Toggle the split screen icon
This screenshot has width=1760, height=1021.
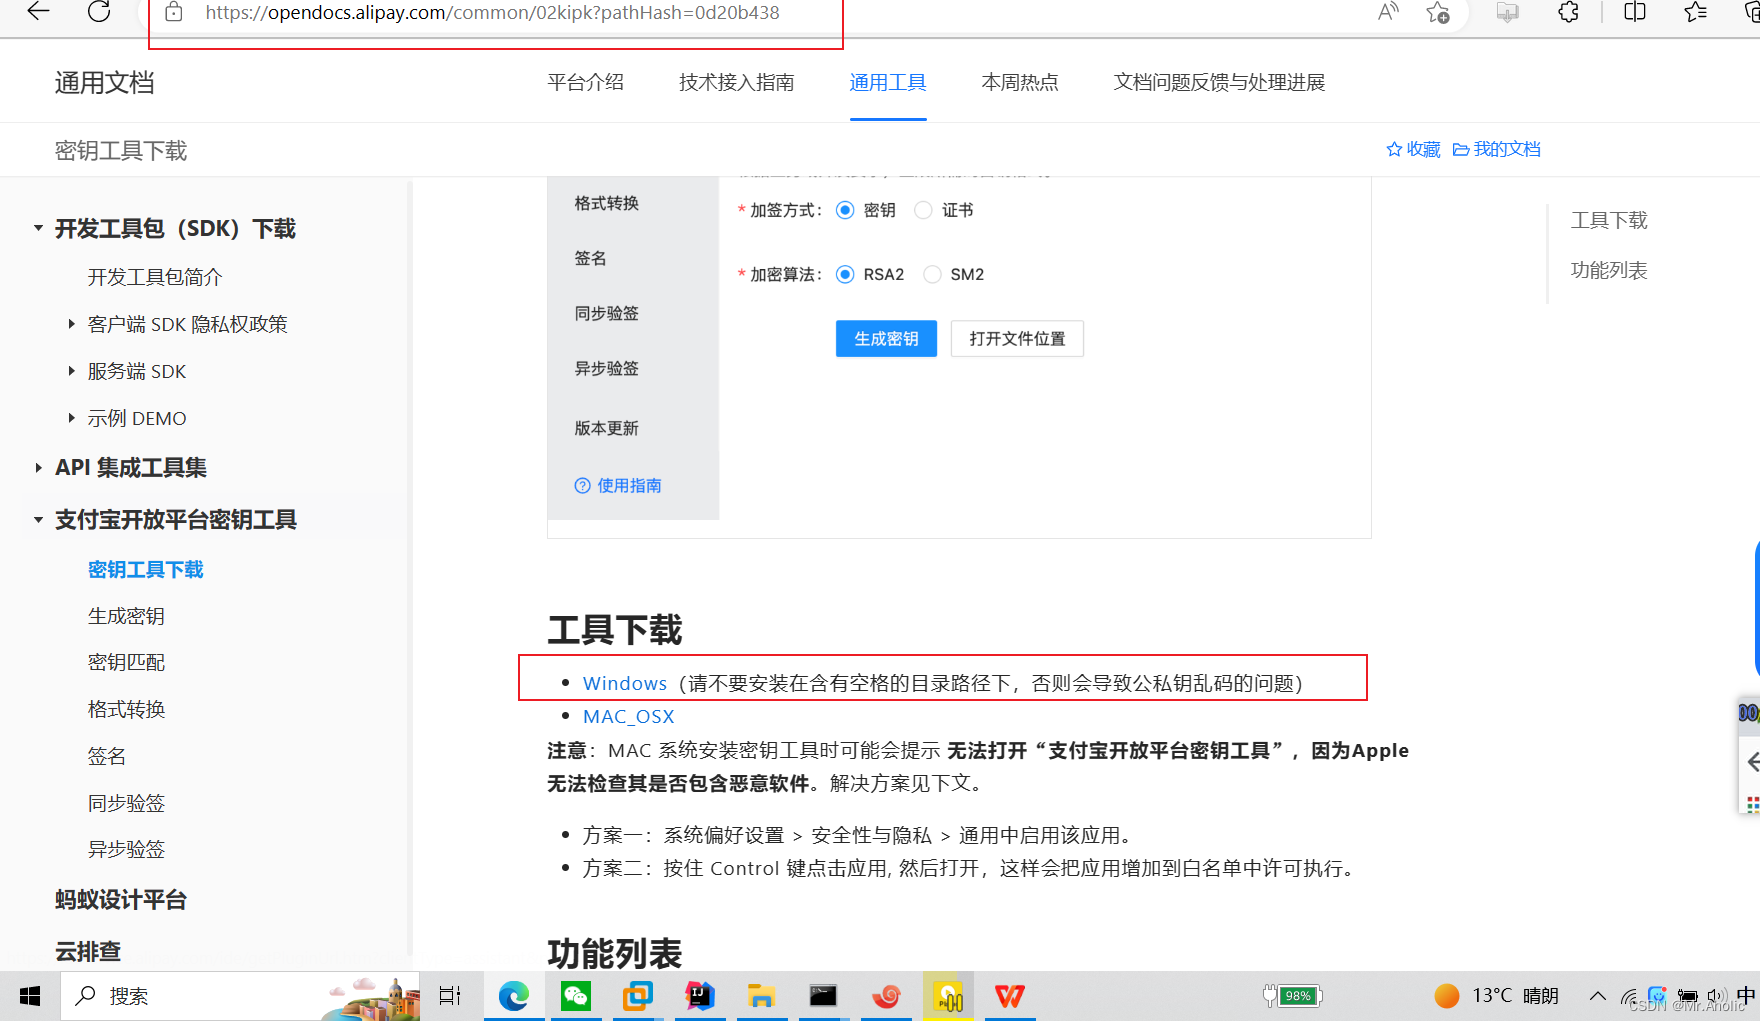1635,12
